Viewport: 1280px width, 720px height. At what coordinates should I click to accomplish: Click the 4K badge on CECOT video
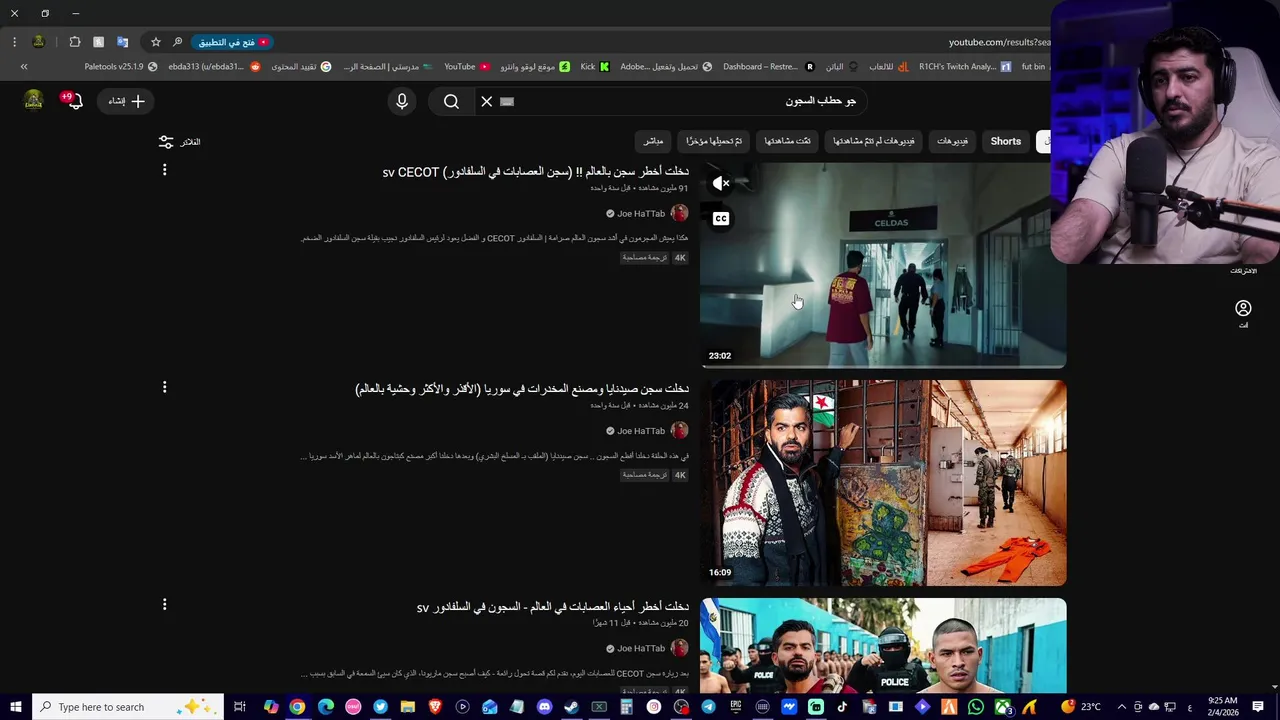(x=680, y=258)
